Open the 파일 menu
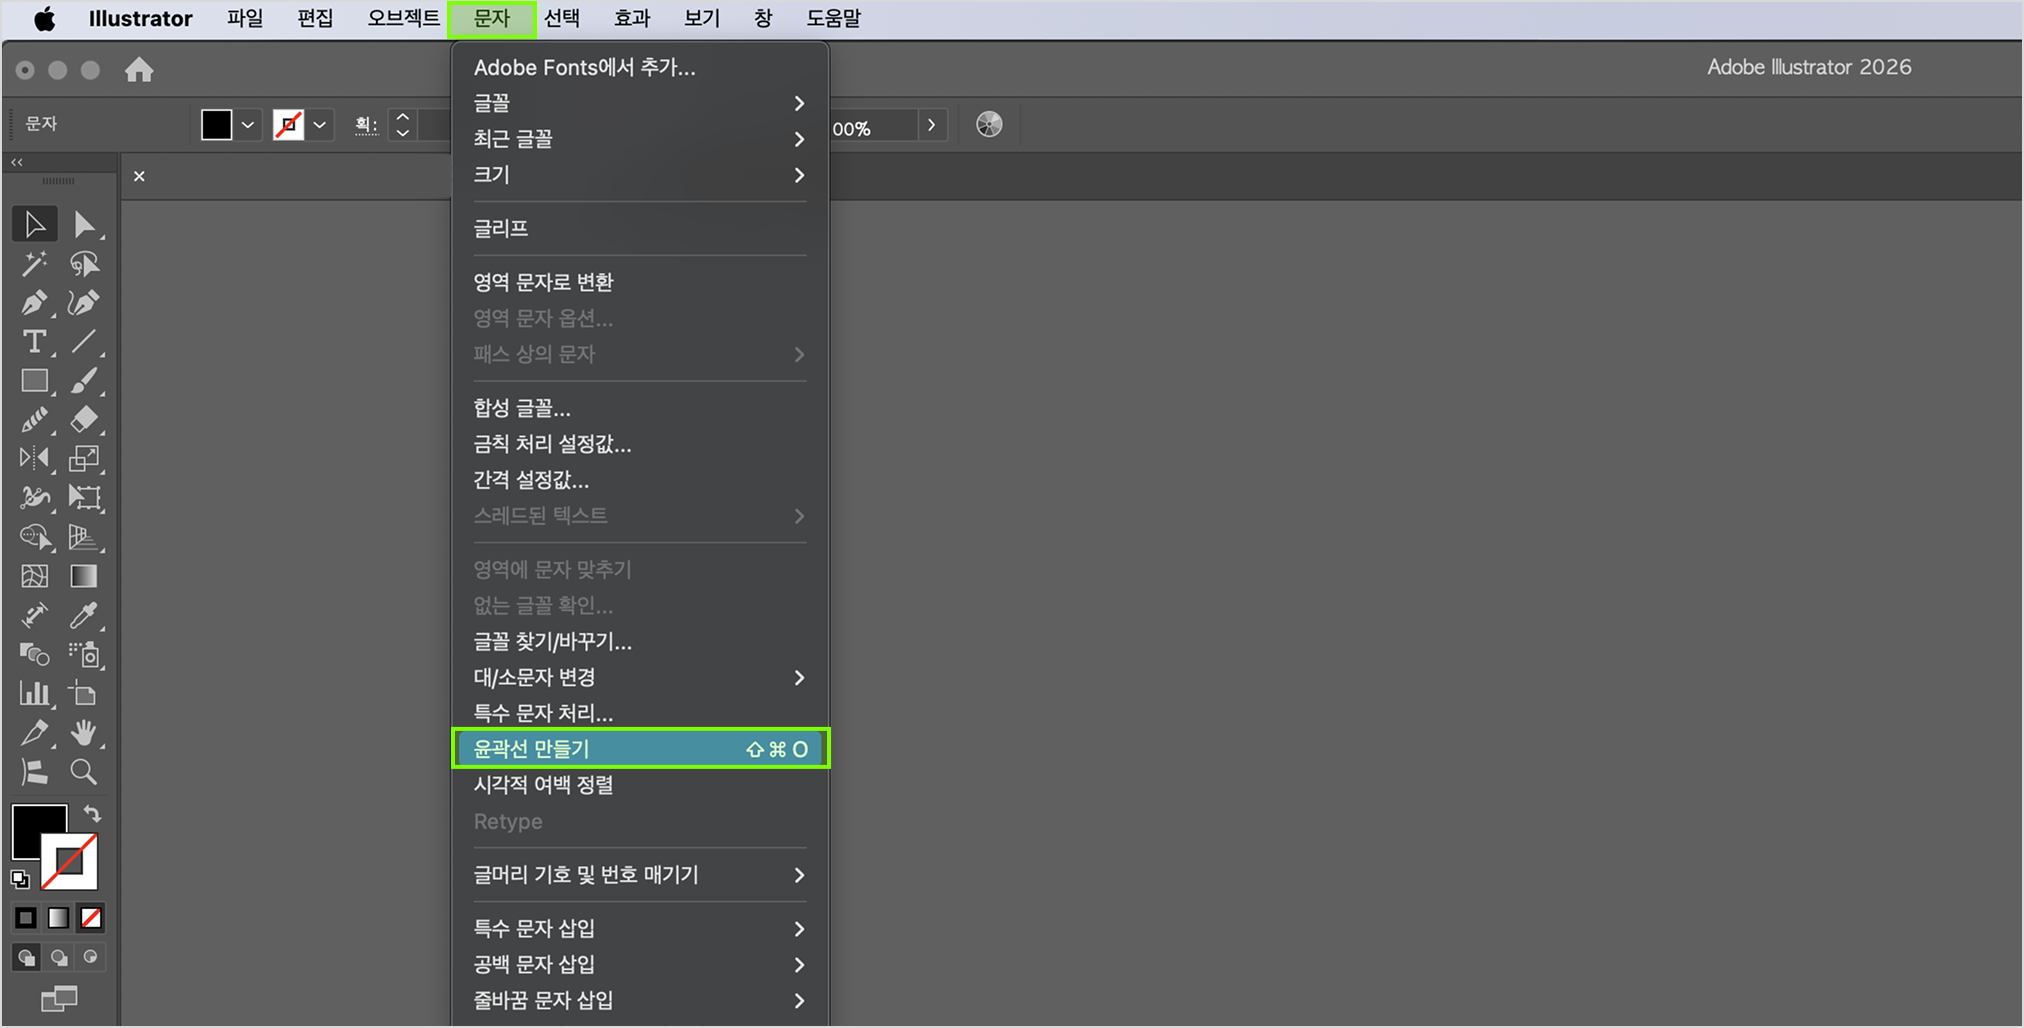2024x1028 pixels. click(x=245, y=18)
